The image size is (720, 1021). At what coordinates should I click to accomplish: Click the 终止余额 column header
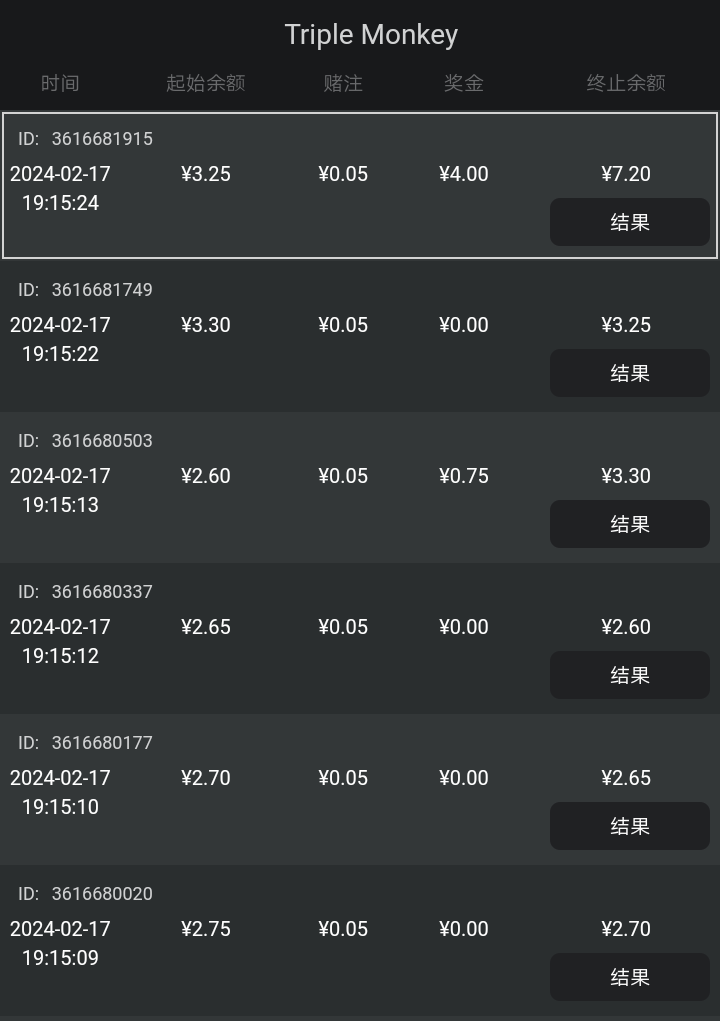click(x=626, y=83)
